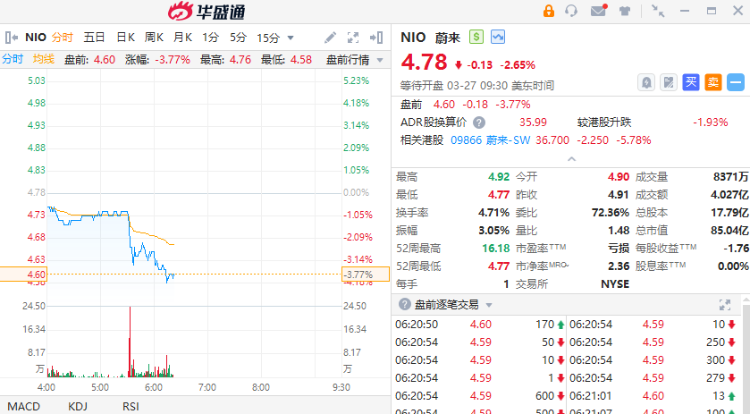Click the 06:21:01 trade row
Image resolution: width=750 pixels, height=414 pixels.
click(x=652, y=396)
